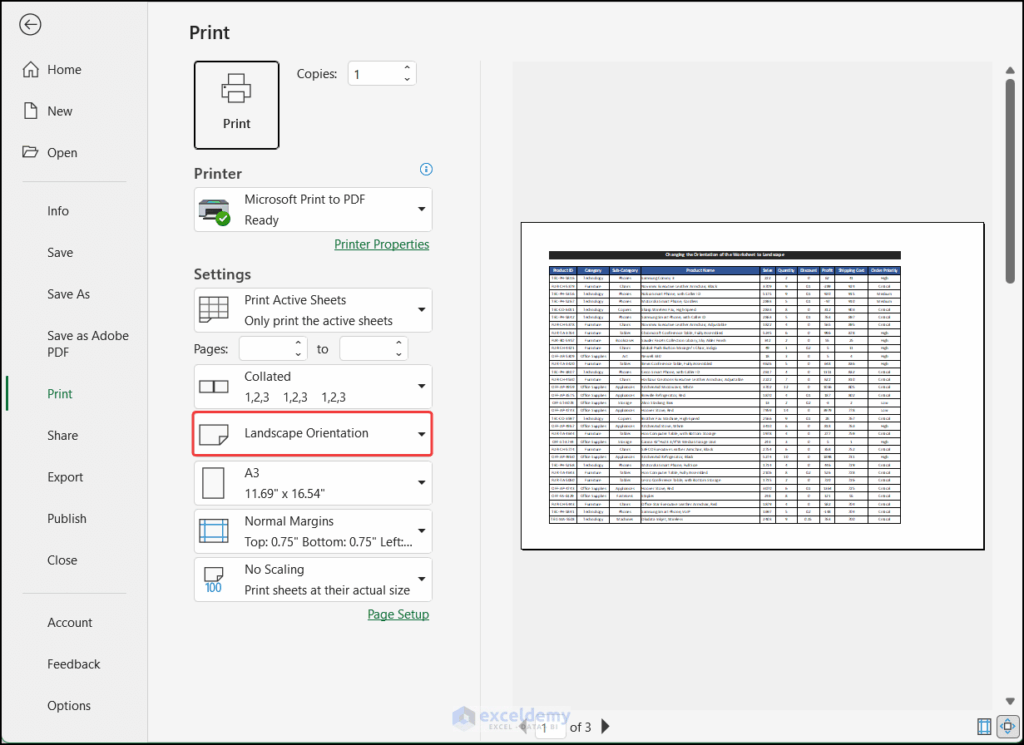Open the Share section
This screenshot has height=745, width=1024.
pyautogui.click(x=62, y=436)
